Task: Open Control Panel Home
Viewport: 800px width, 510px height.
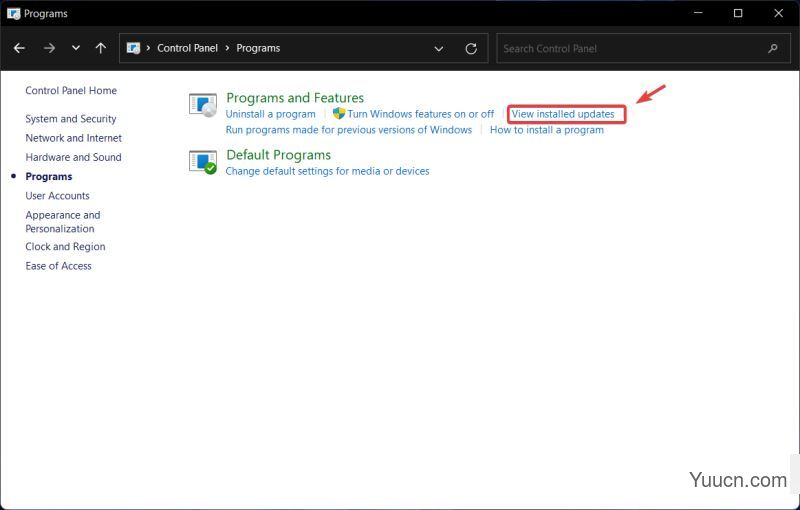Action: [x=71, y=90]
